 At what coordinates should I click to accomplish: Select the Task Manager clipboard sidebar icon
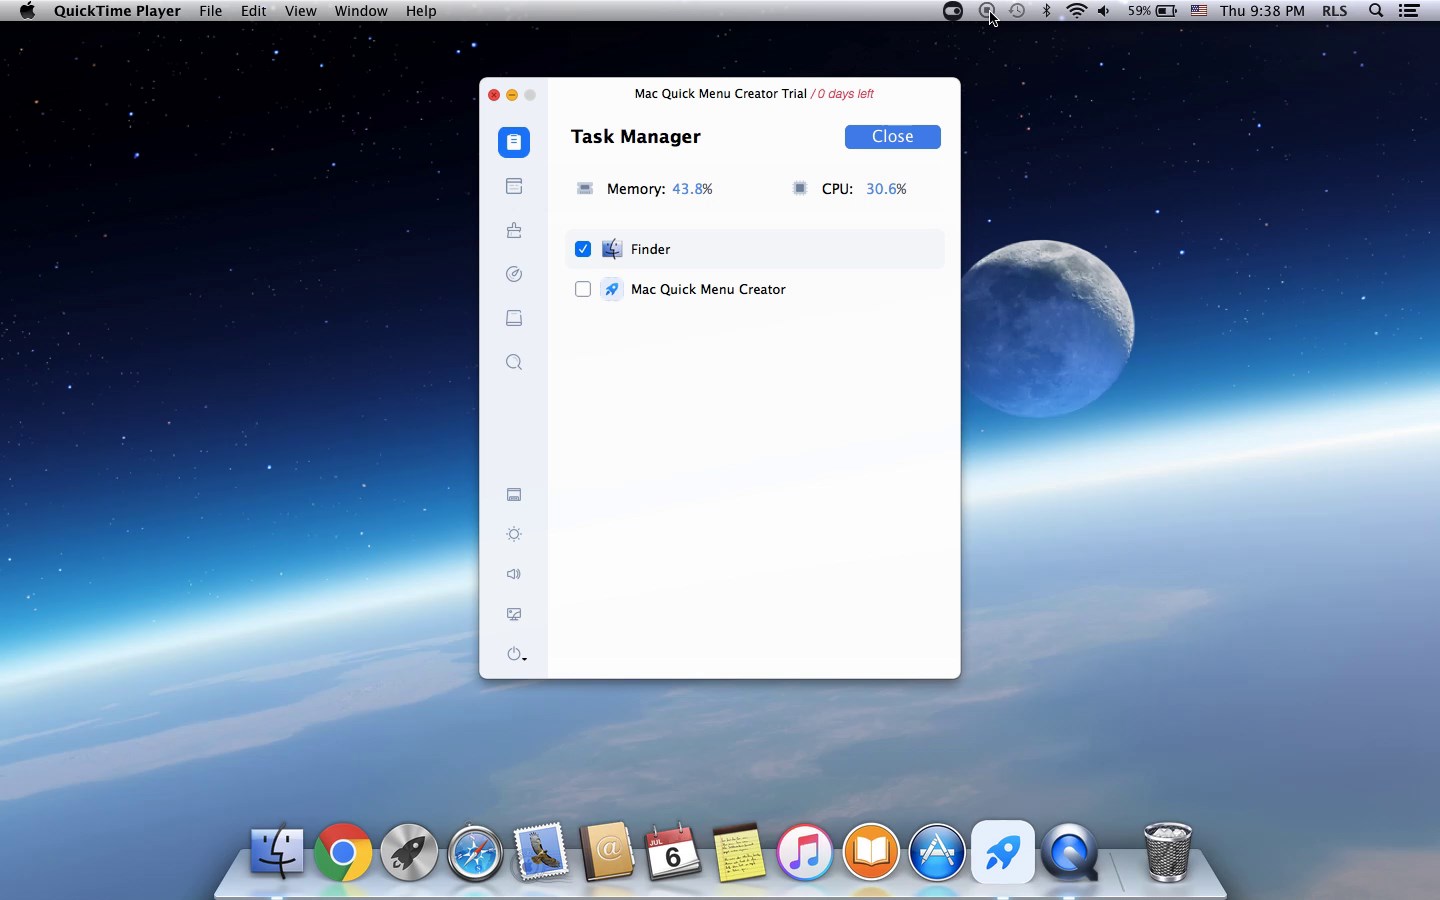tap(514, 142)
